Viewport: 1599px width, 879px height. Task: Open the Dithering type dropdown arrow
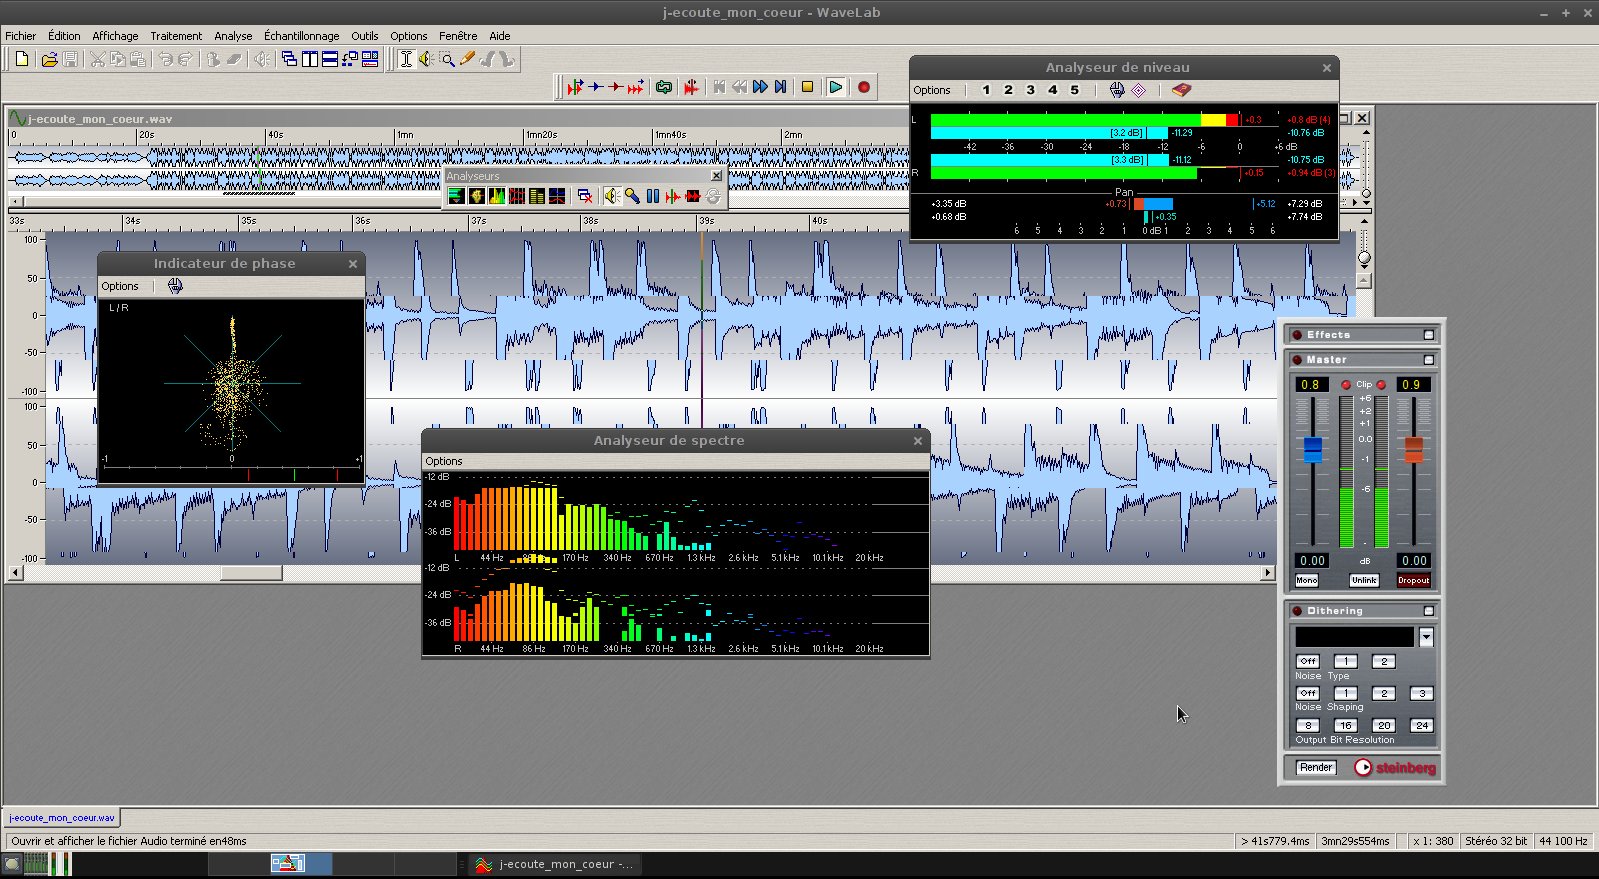1426,638
